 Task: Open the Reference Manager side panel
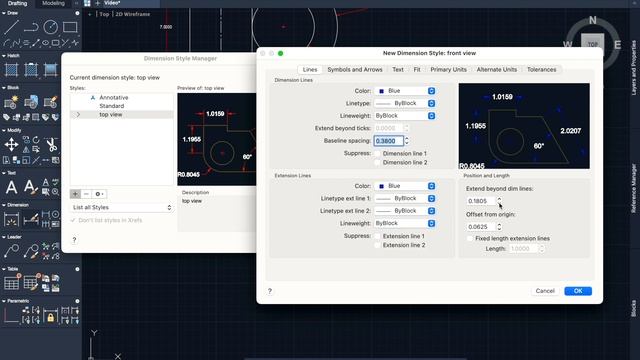[x=633, y=188]
